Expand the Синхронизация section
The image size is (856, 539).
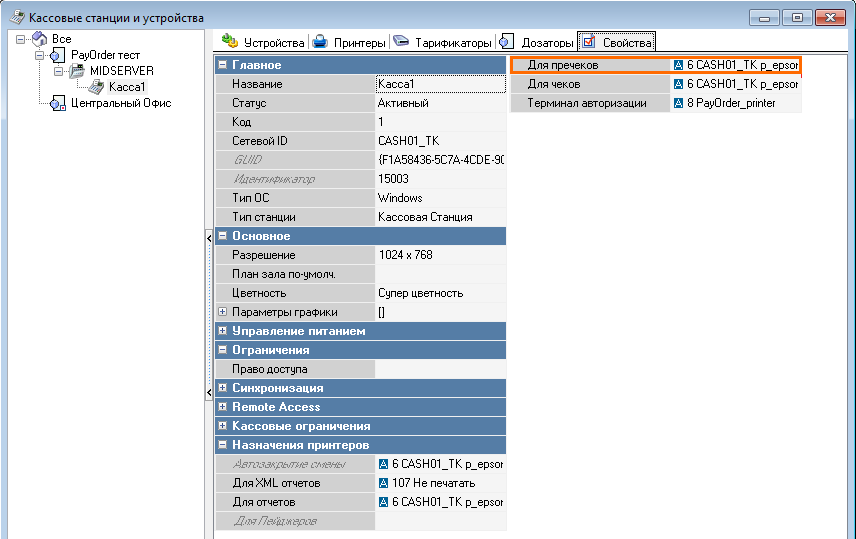[222, 388]
